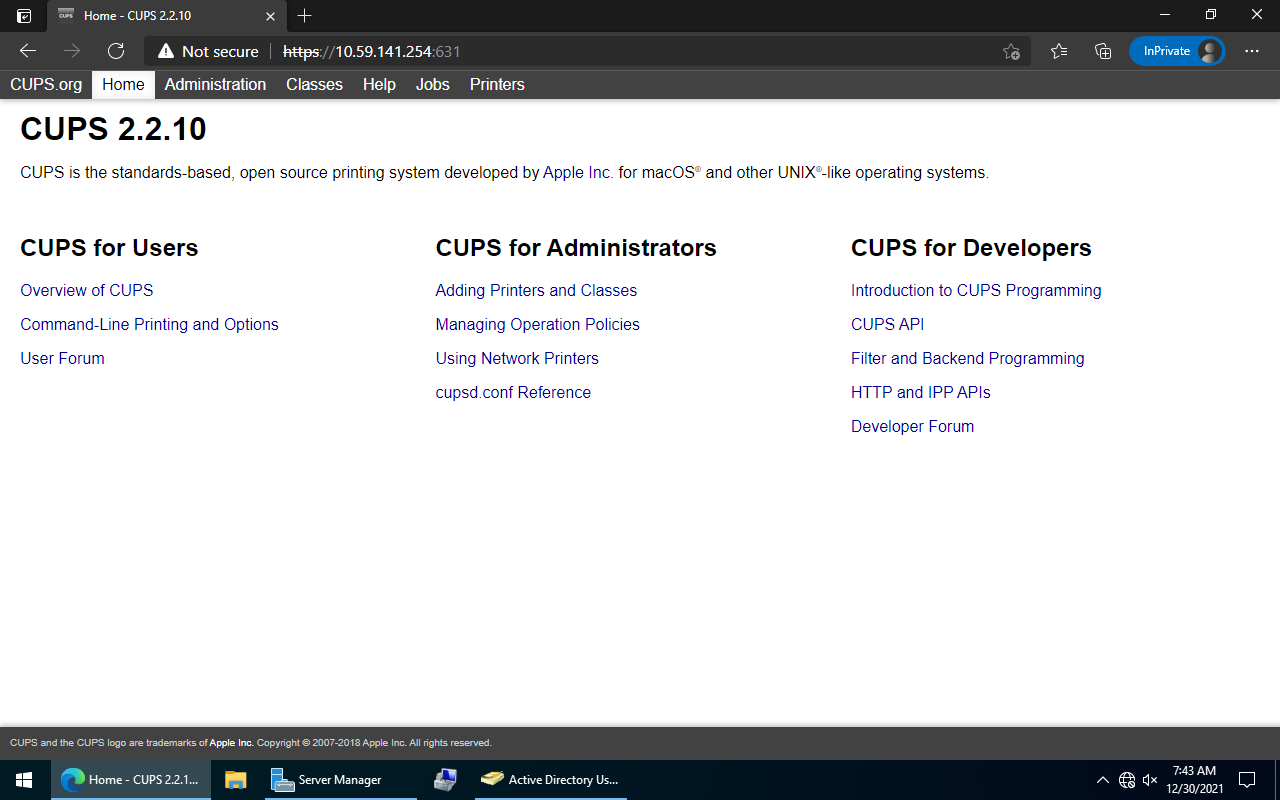Click the InPrivate profile button

coord(1176,51)
